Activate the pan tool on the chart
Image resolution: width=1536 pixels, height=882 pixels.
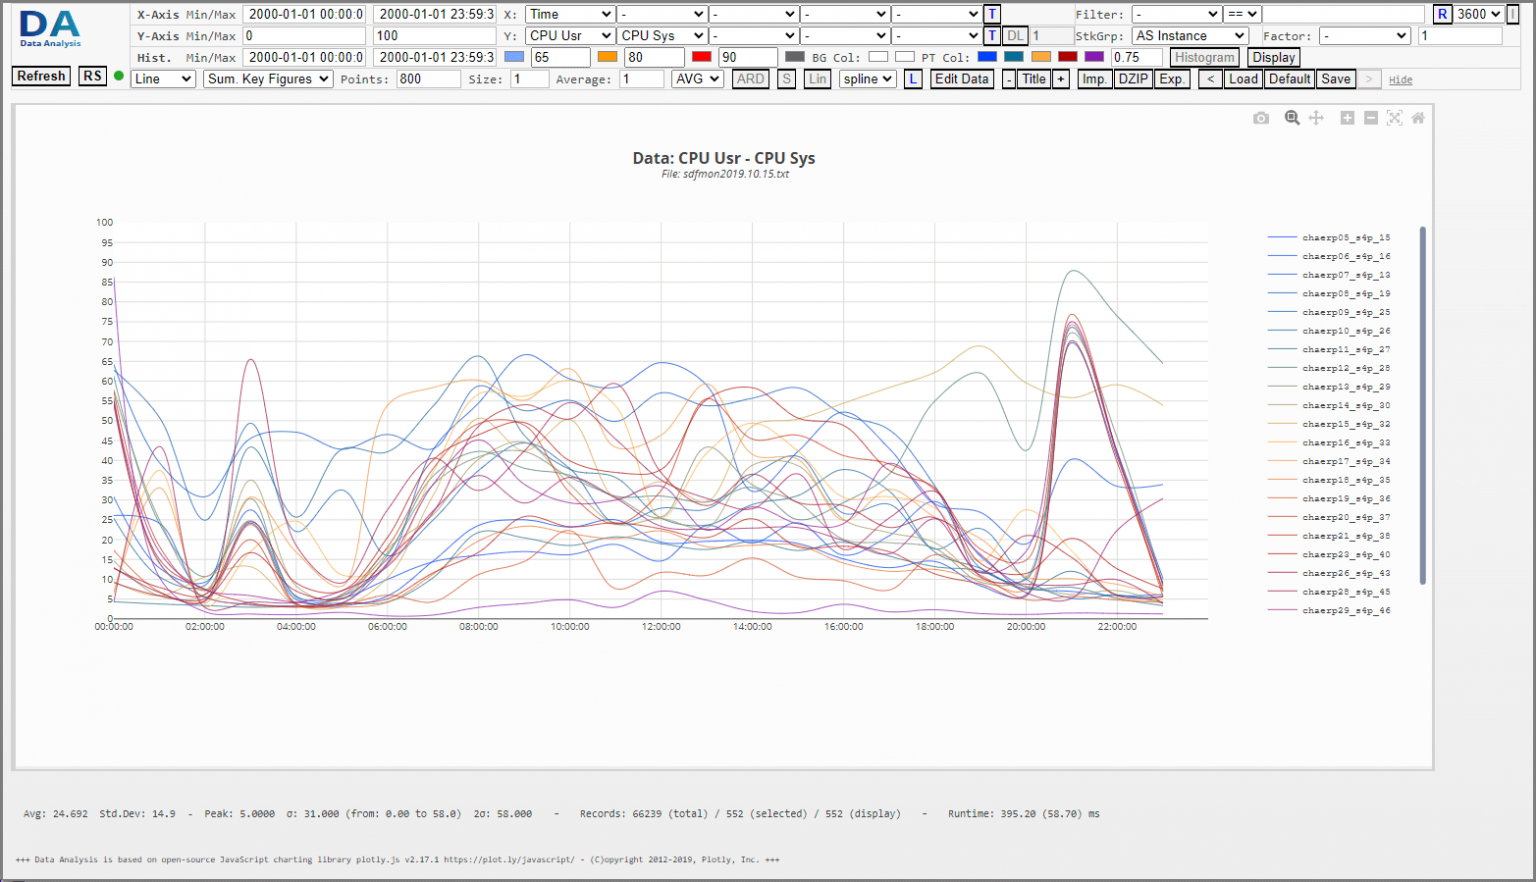[1316, 117]
